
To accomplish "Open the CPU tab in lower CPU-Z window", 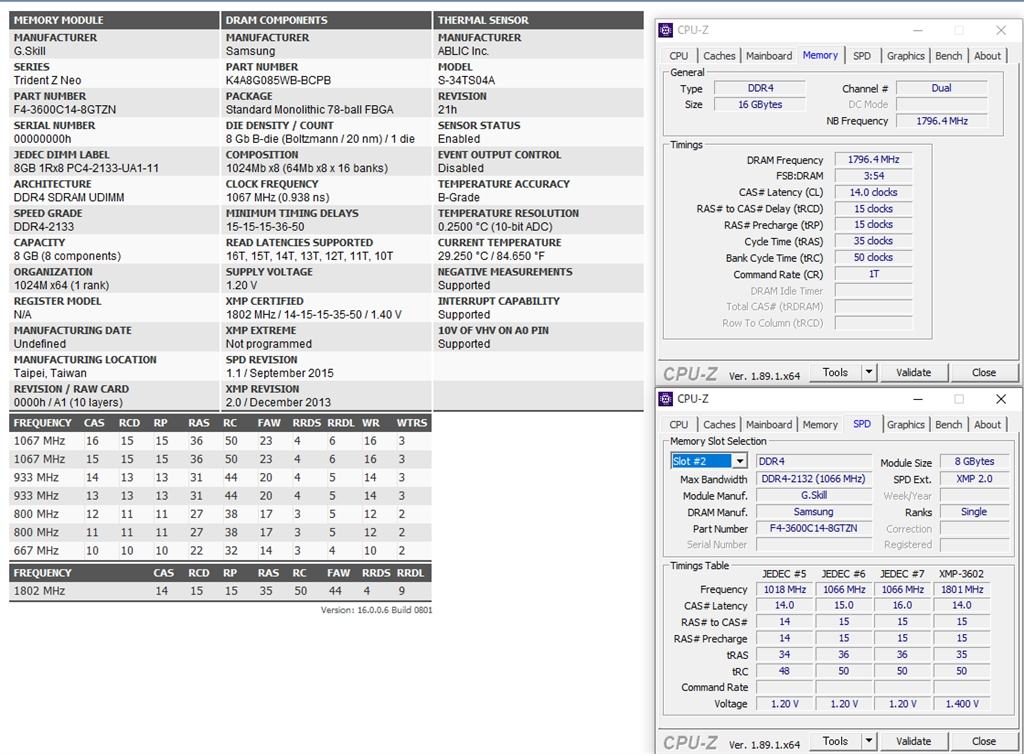I will click(x=679, y=425).
